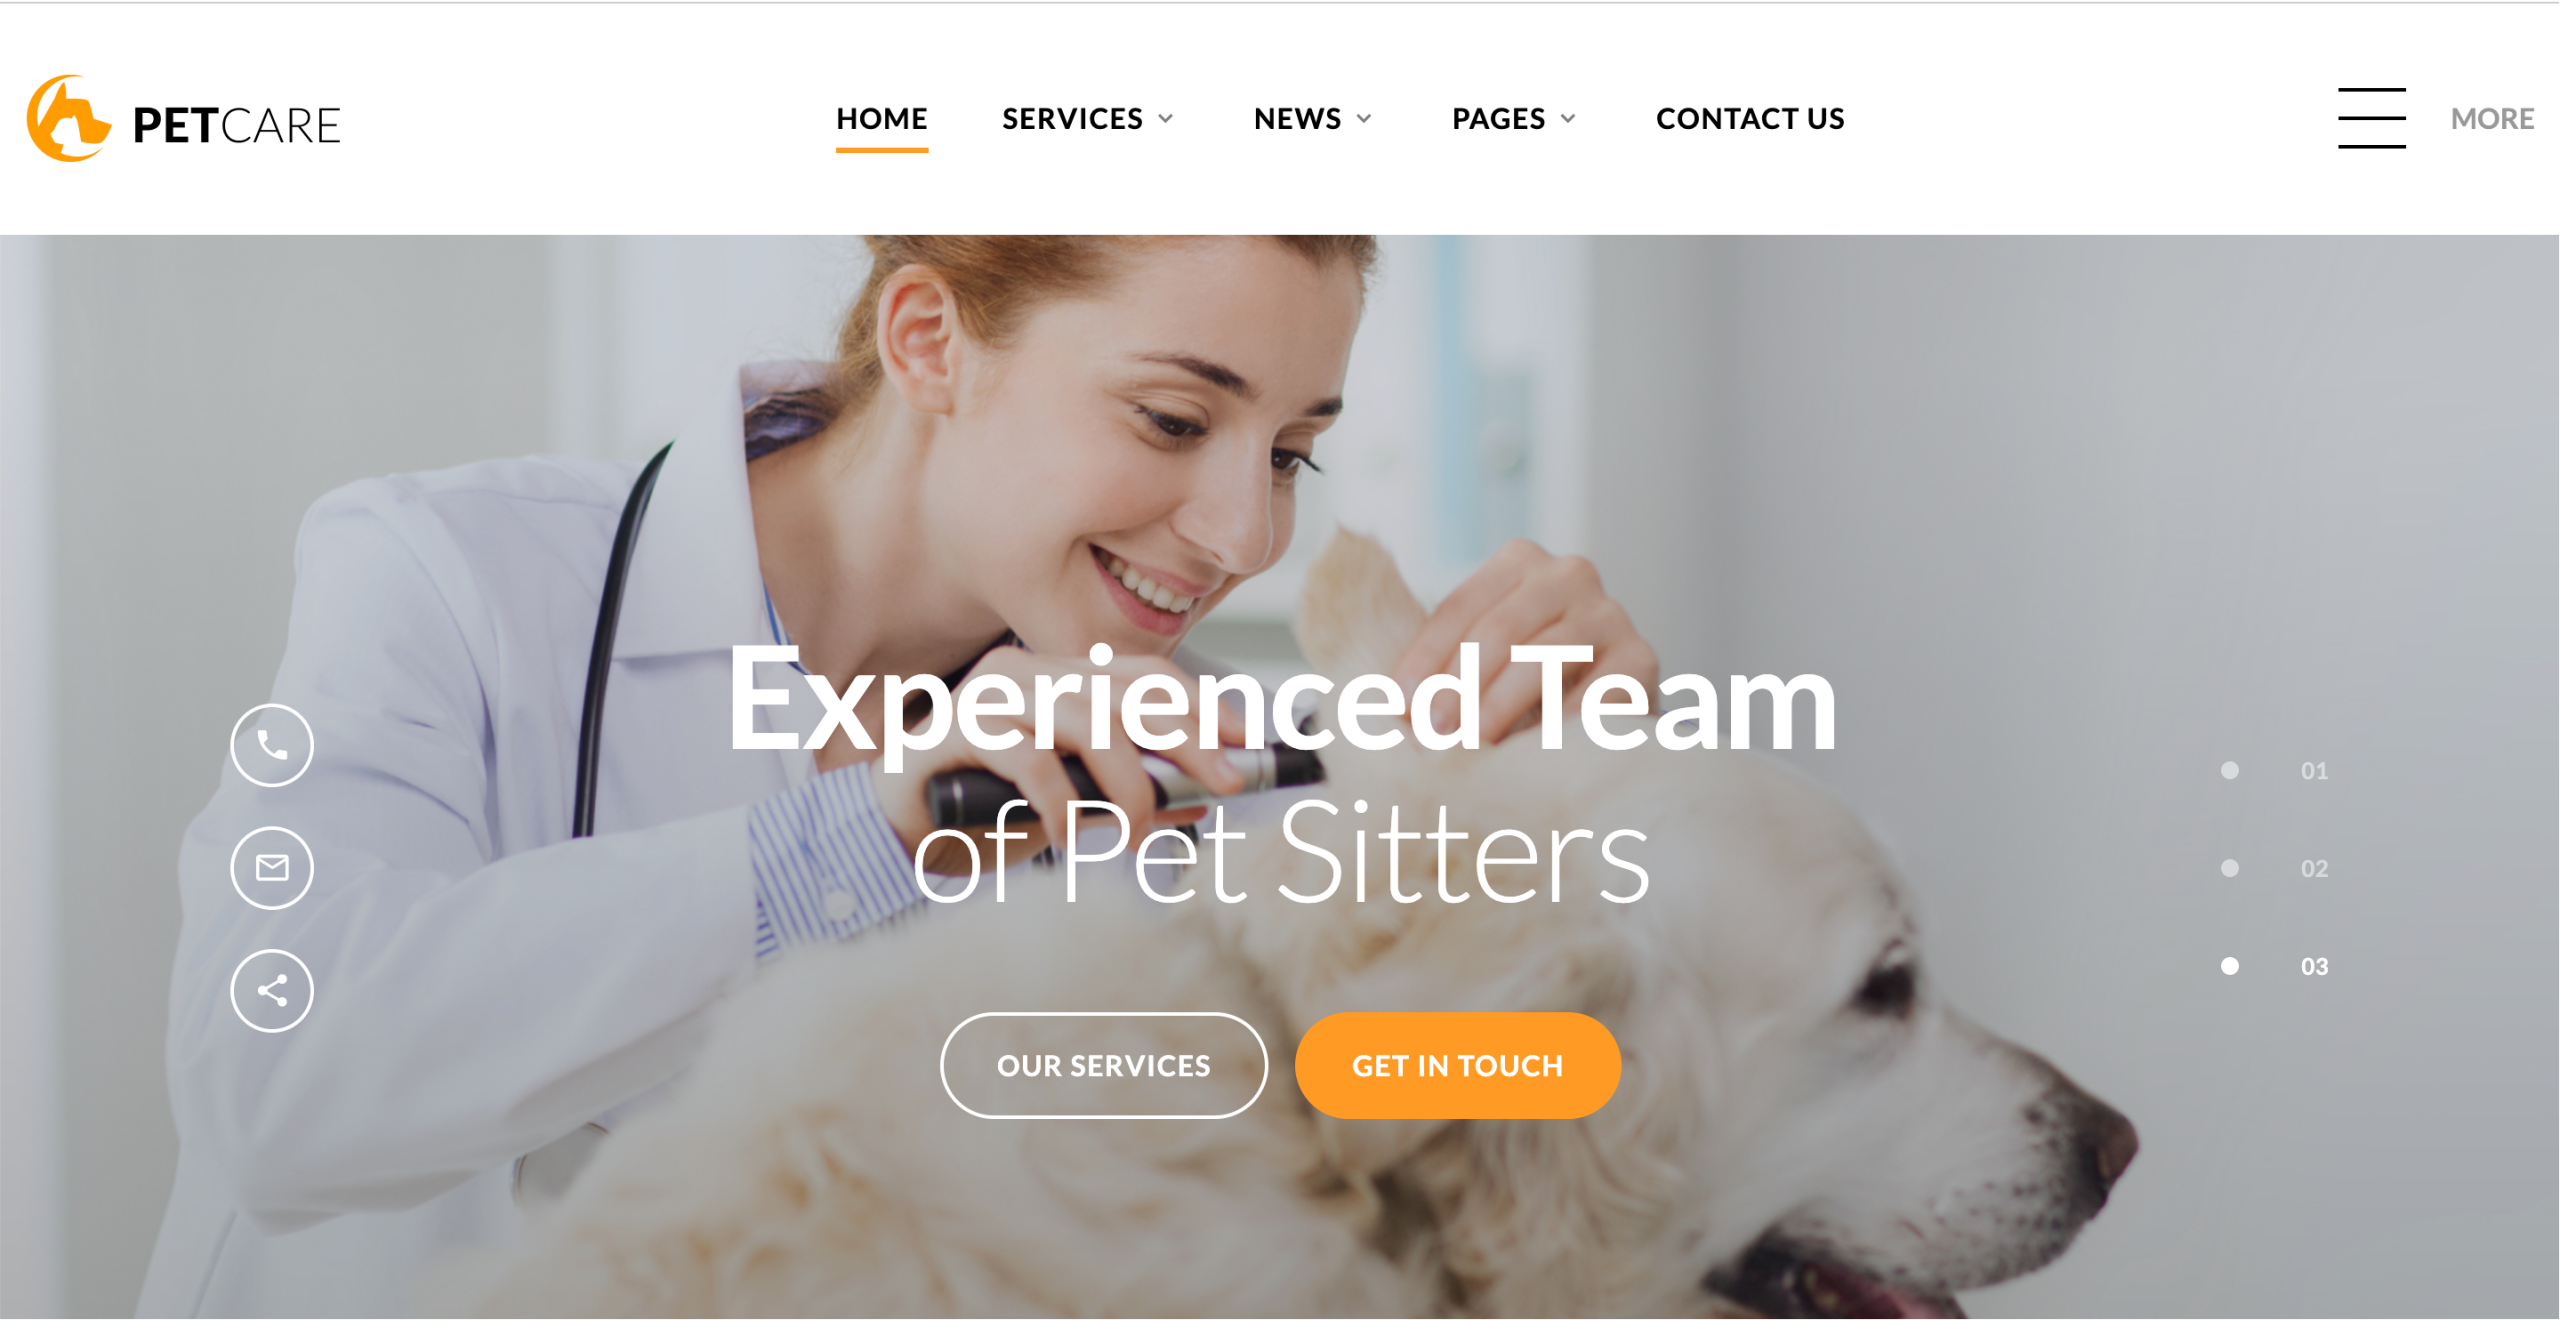
Task: Go to the Home menu item
Action: coord(882,119)
